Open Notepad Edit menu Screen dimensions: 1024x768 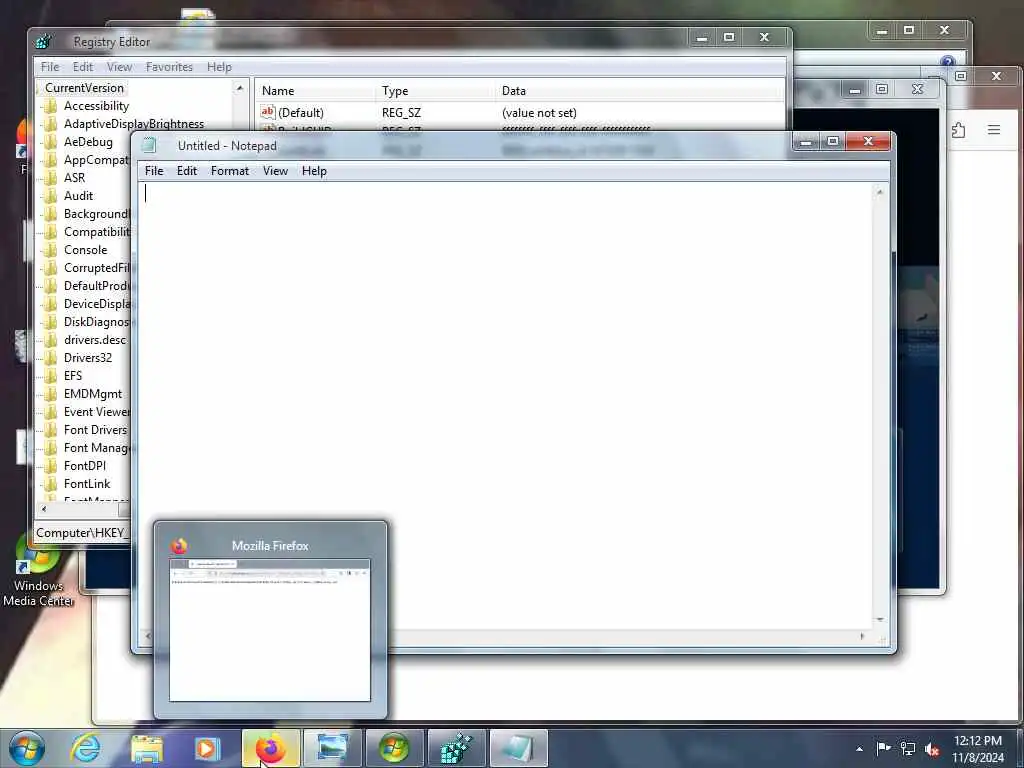pyautogui.click(x=187, y=171)
